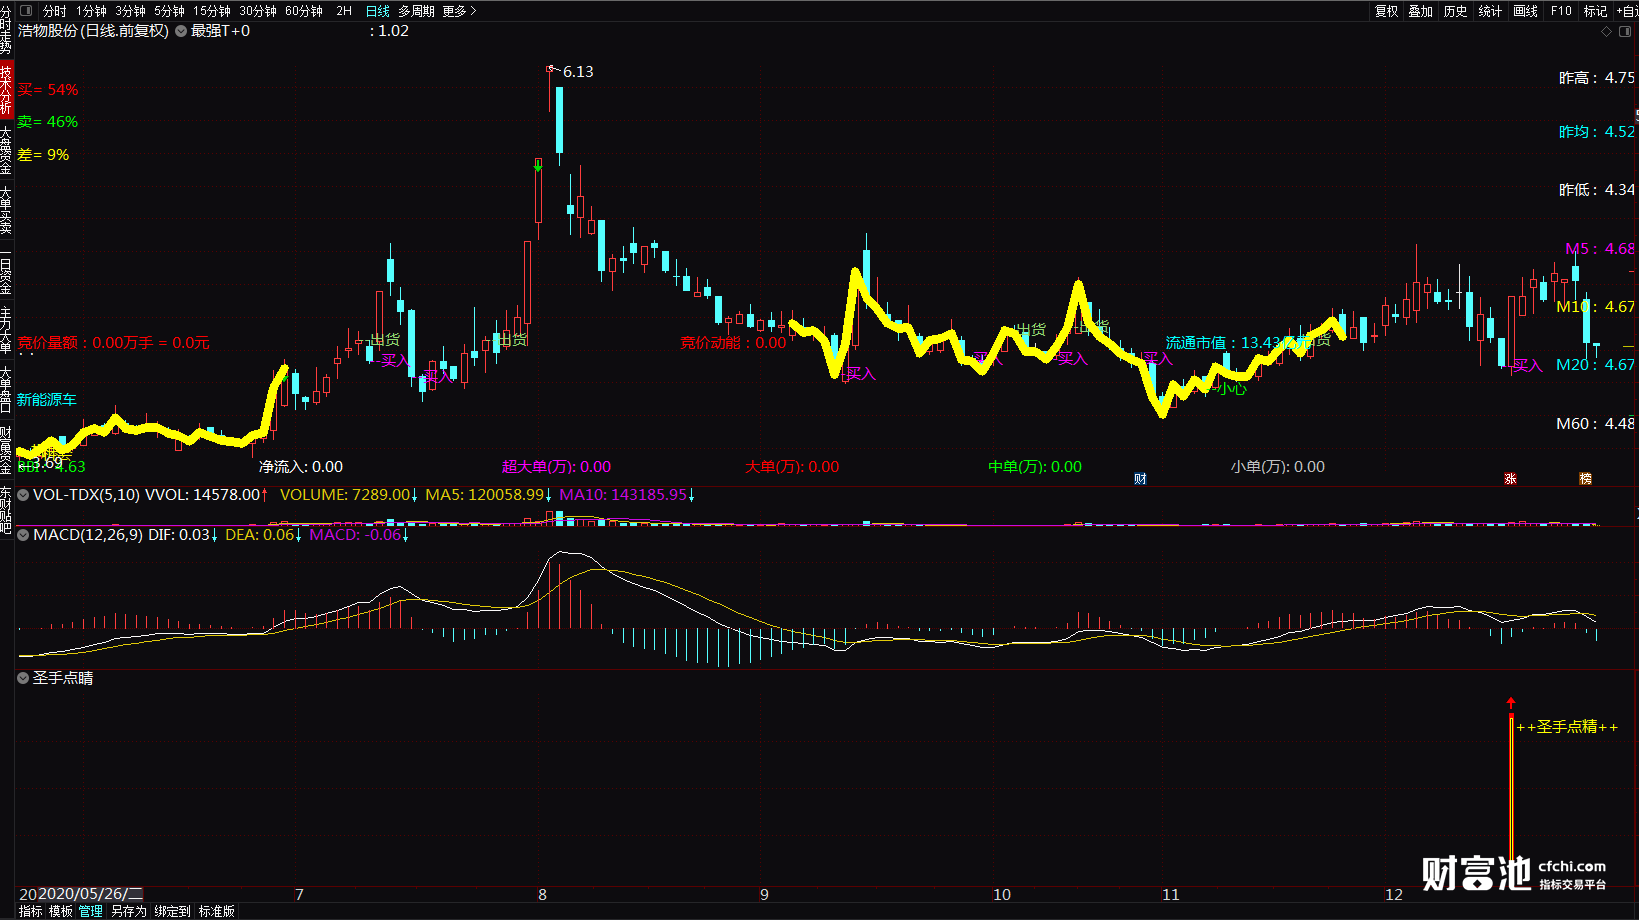The image size is (1639, 920).
Task: Click the 小单(万): 0.00 value
Action: click(1278, 467)
